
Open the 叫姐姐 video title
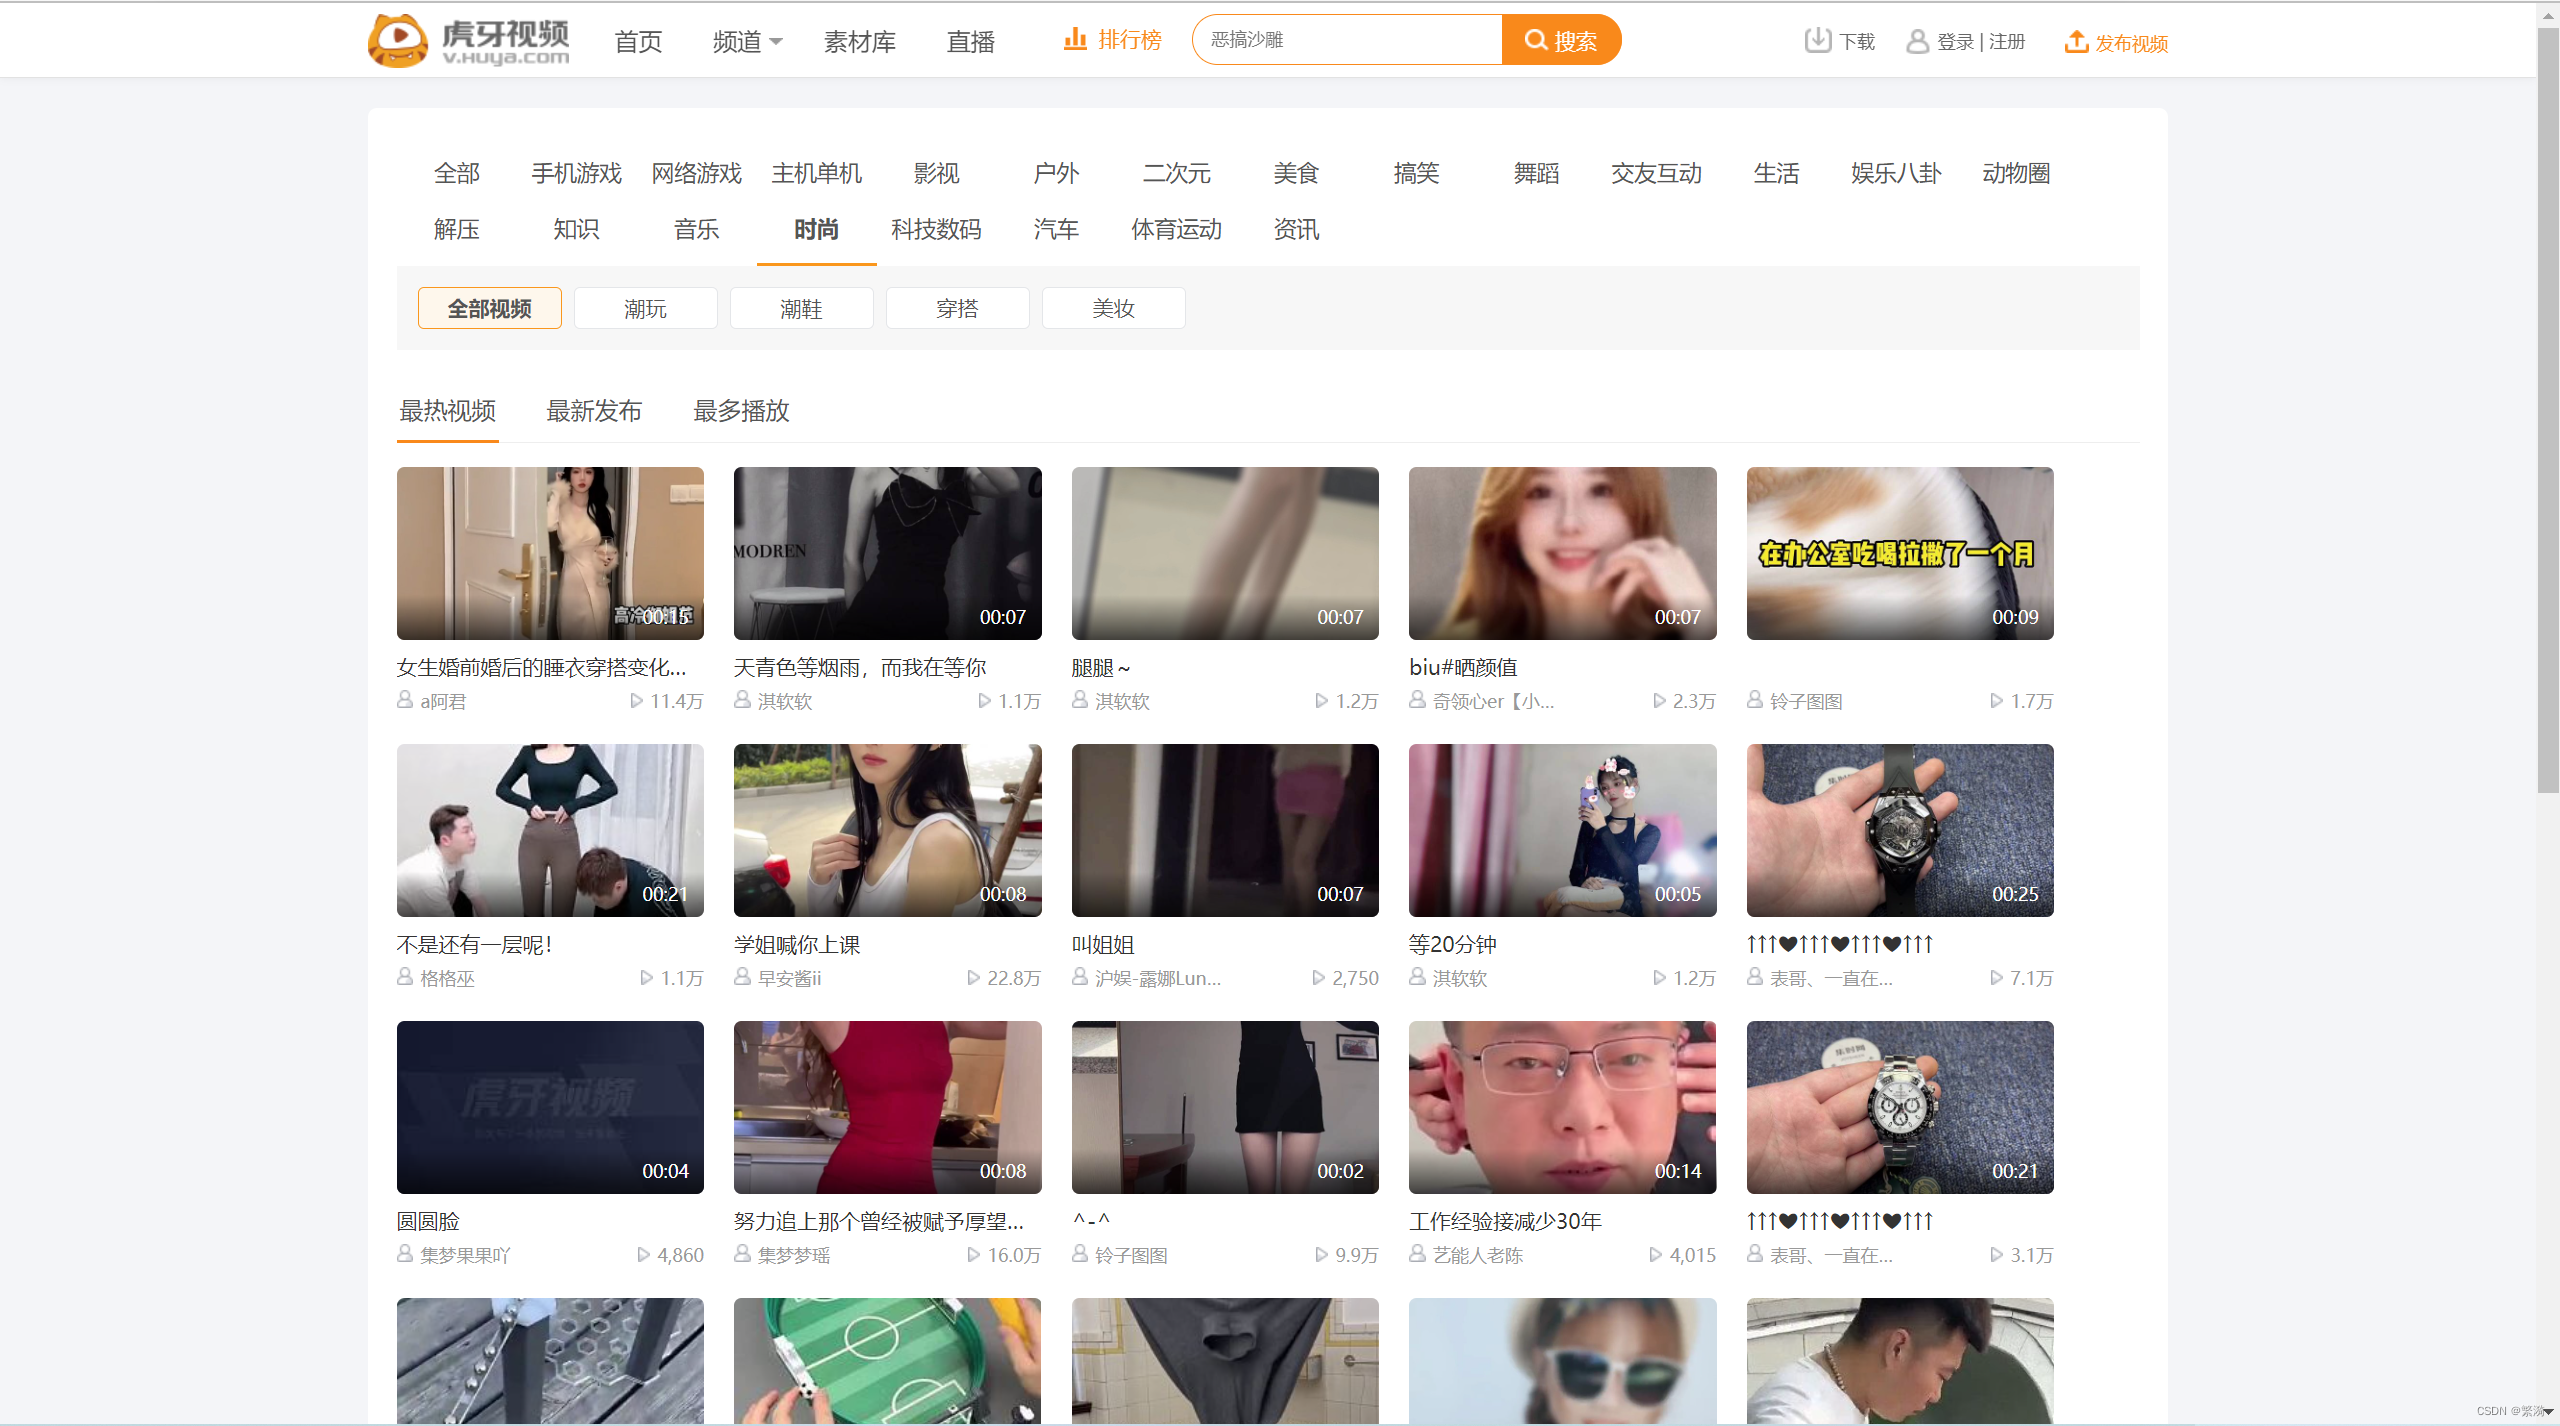[x=1103, y=945]
